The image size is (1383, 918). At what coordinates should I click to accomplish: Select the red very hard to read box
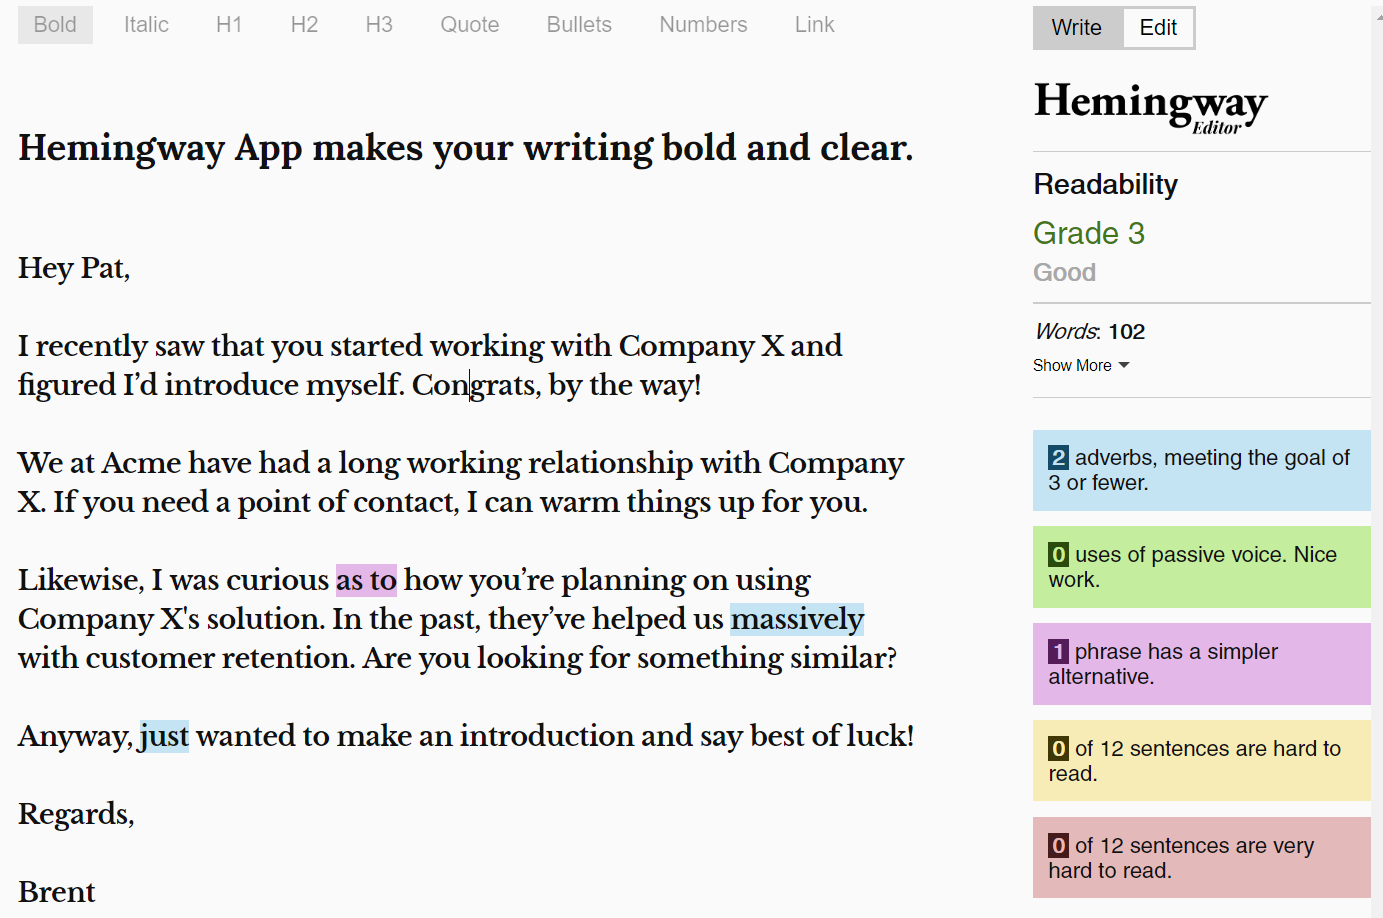[x=1202, y=858]
